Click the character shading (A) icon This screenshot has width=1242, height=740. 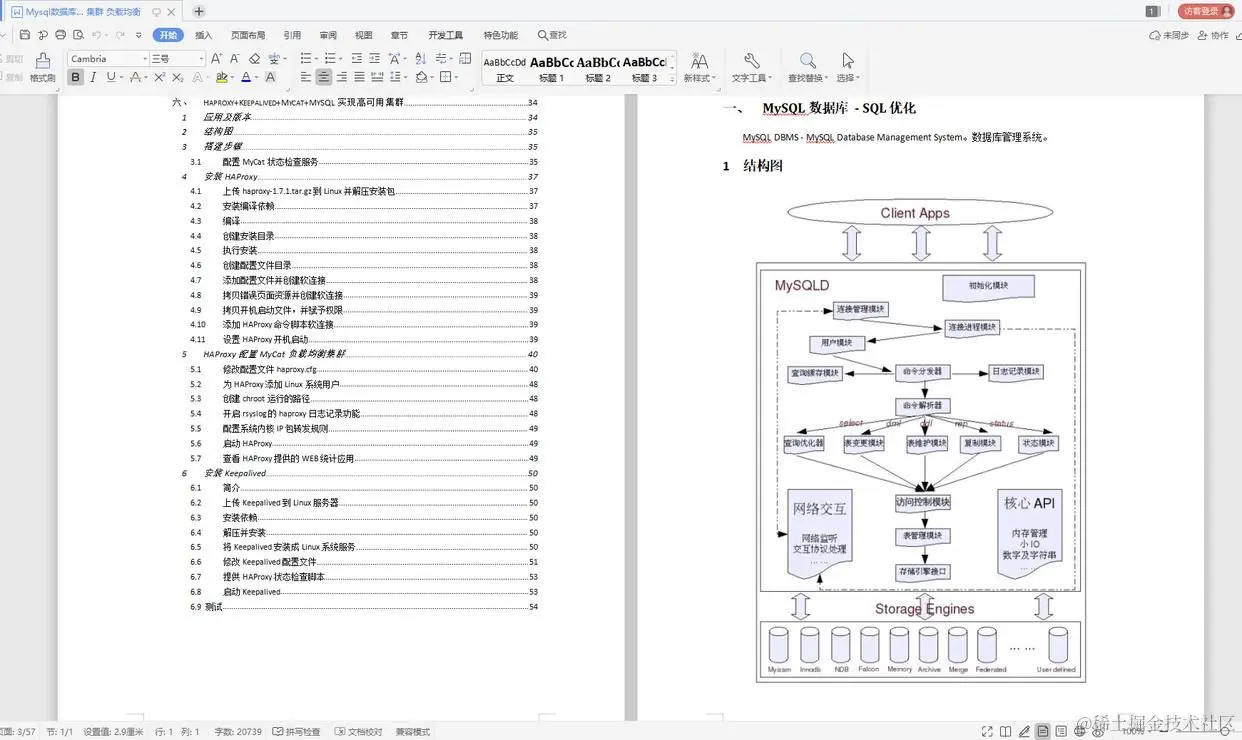coord(270,77)
